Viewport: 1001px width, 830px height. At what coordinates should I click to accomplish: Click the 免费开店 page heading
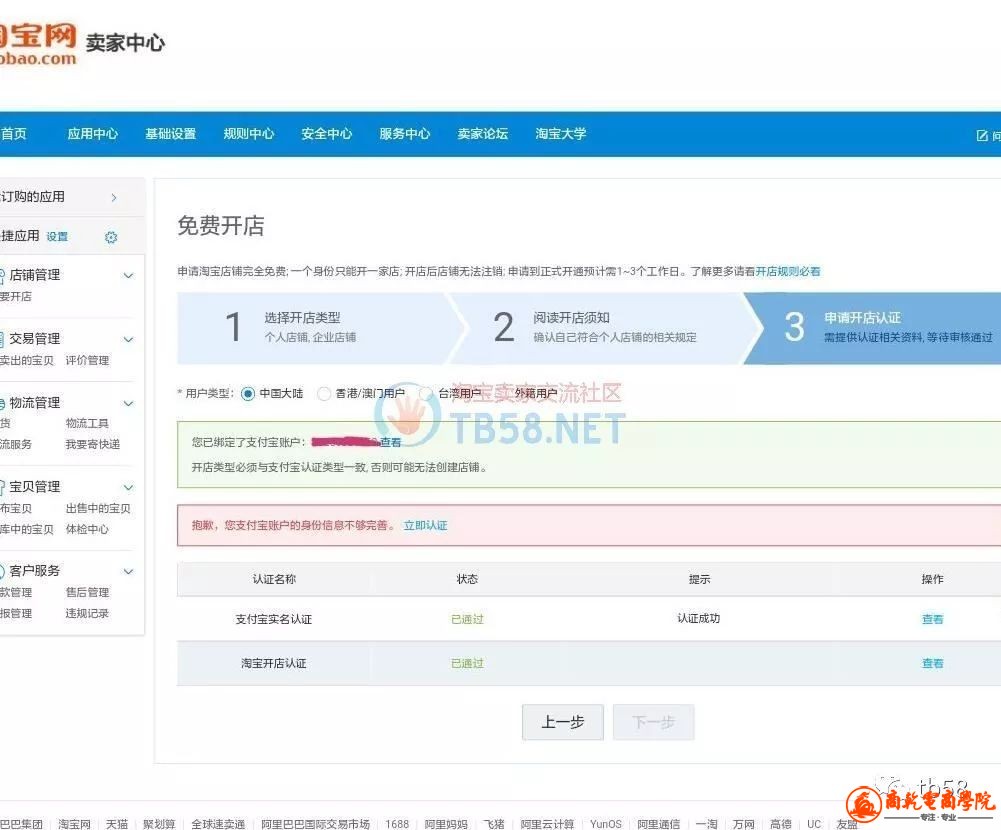(x=221, y=226)
